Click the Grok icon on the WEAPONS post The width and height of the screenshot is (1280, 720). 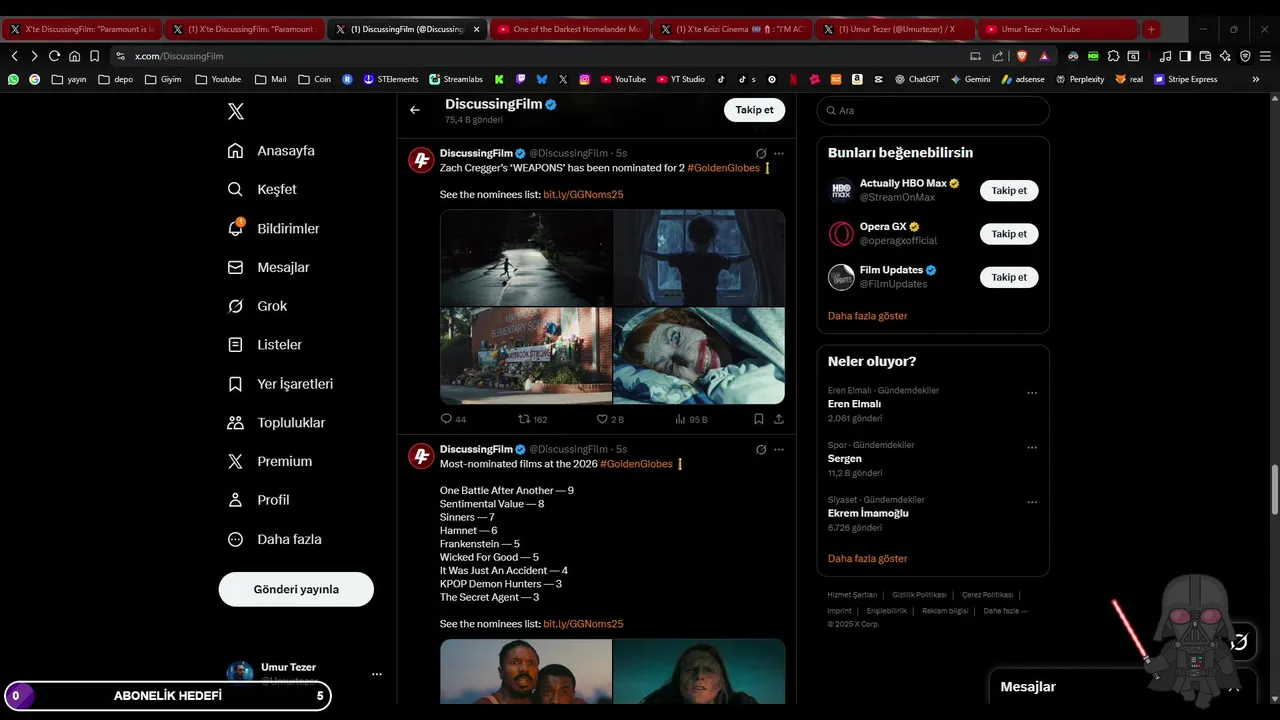(761, 153)
